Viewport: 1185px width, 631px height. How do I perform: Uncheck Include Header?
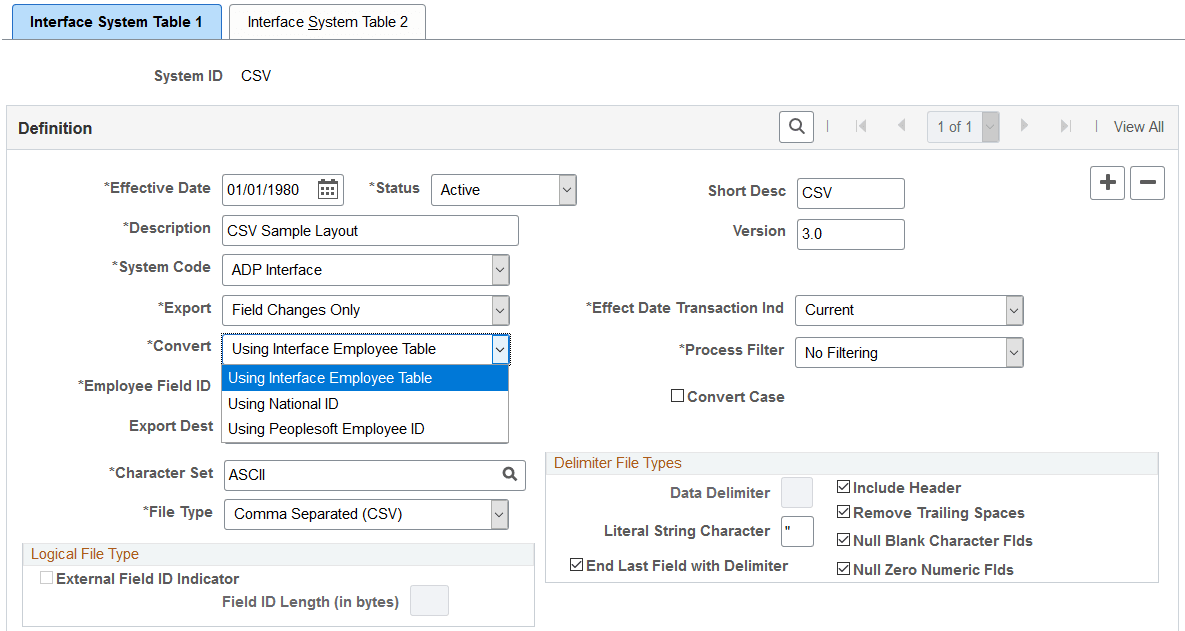coord(843,487)
